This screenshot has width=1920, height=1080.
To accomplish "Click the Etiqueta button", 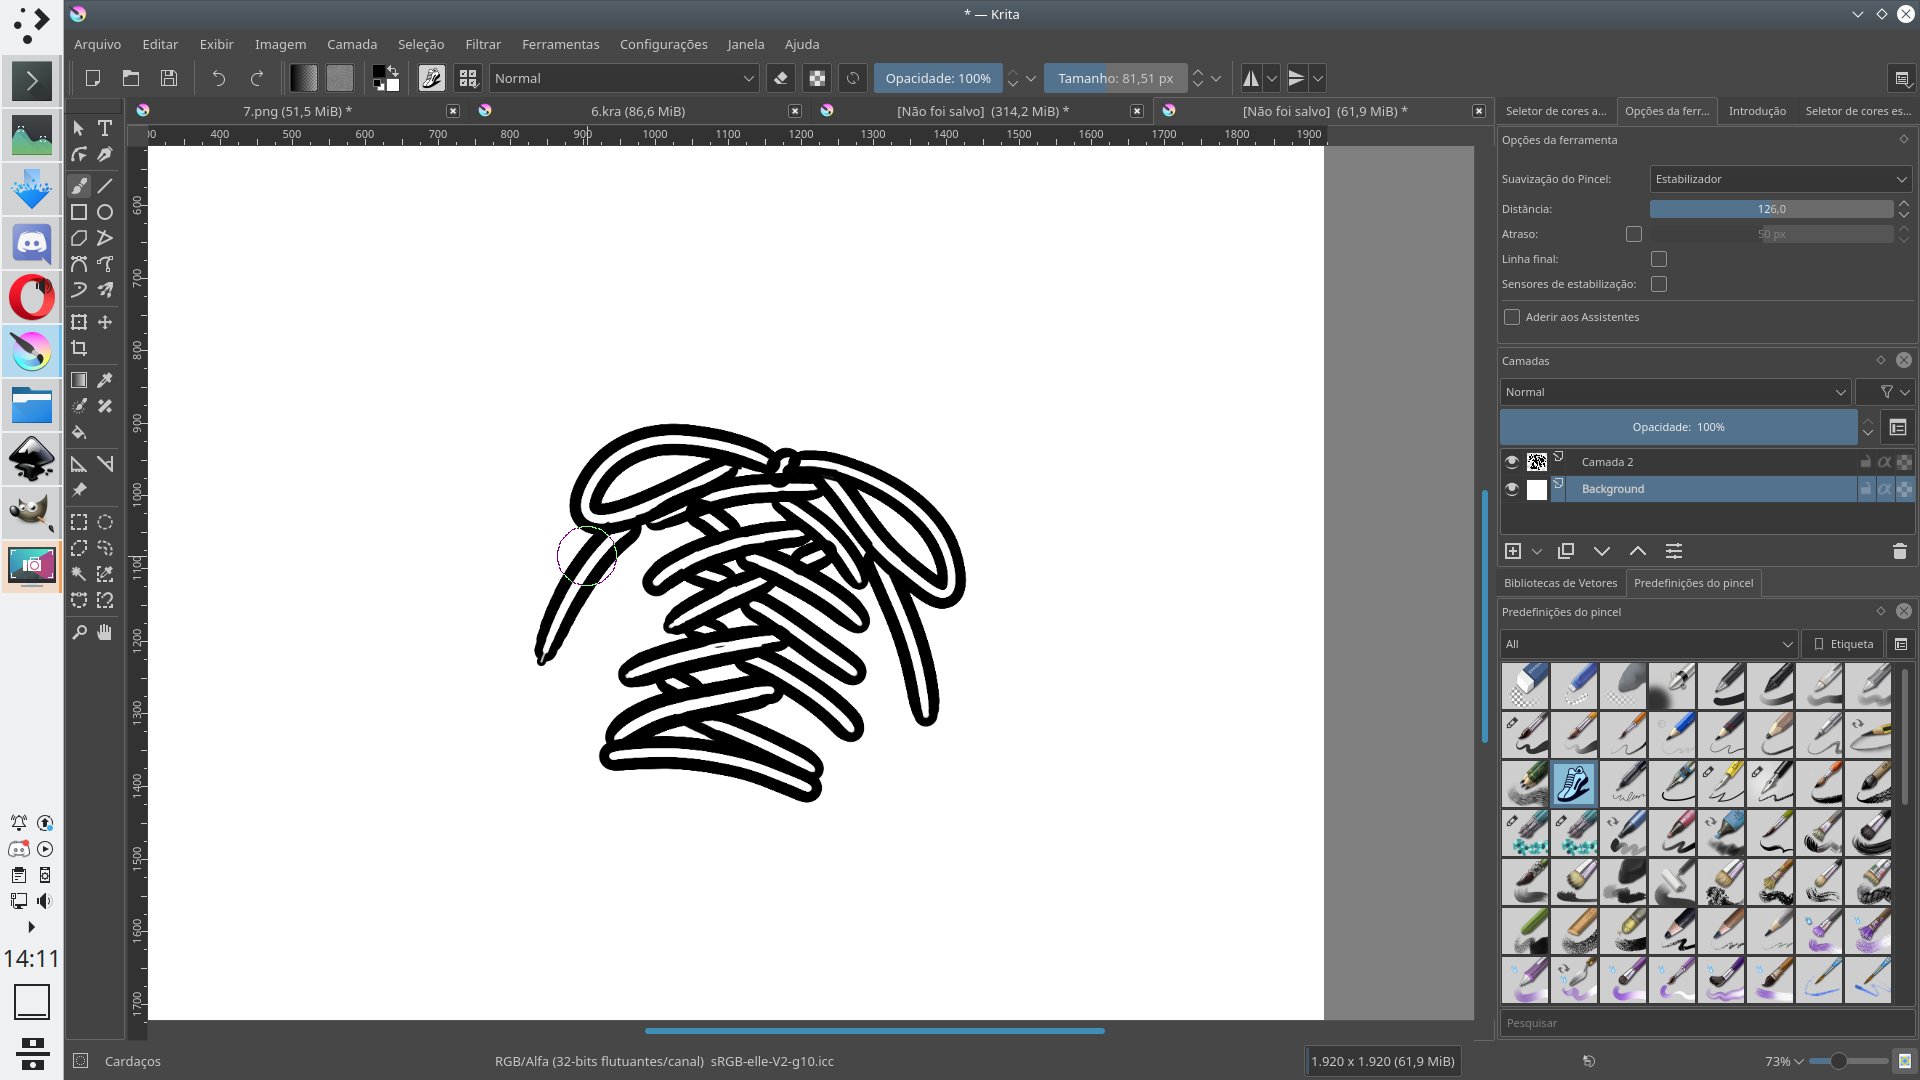I will (1843, 644).
